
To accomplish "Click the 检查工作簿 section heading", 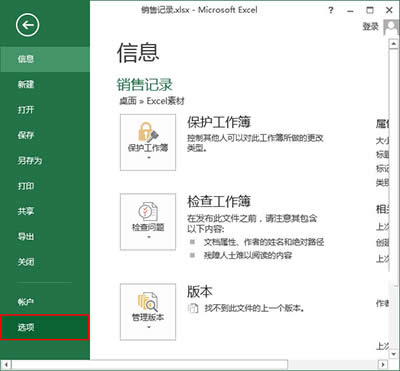I will tap(219, 201).
